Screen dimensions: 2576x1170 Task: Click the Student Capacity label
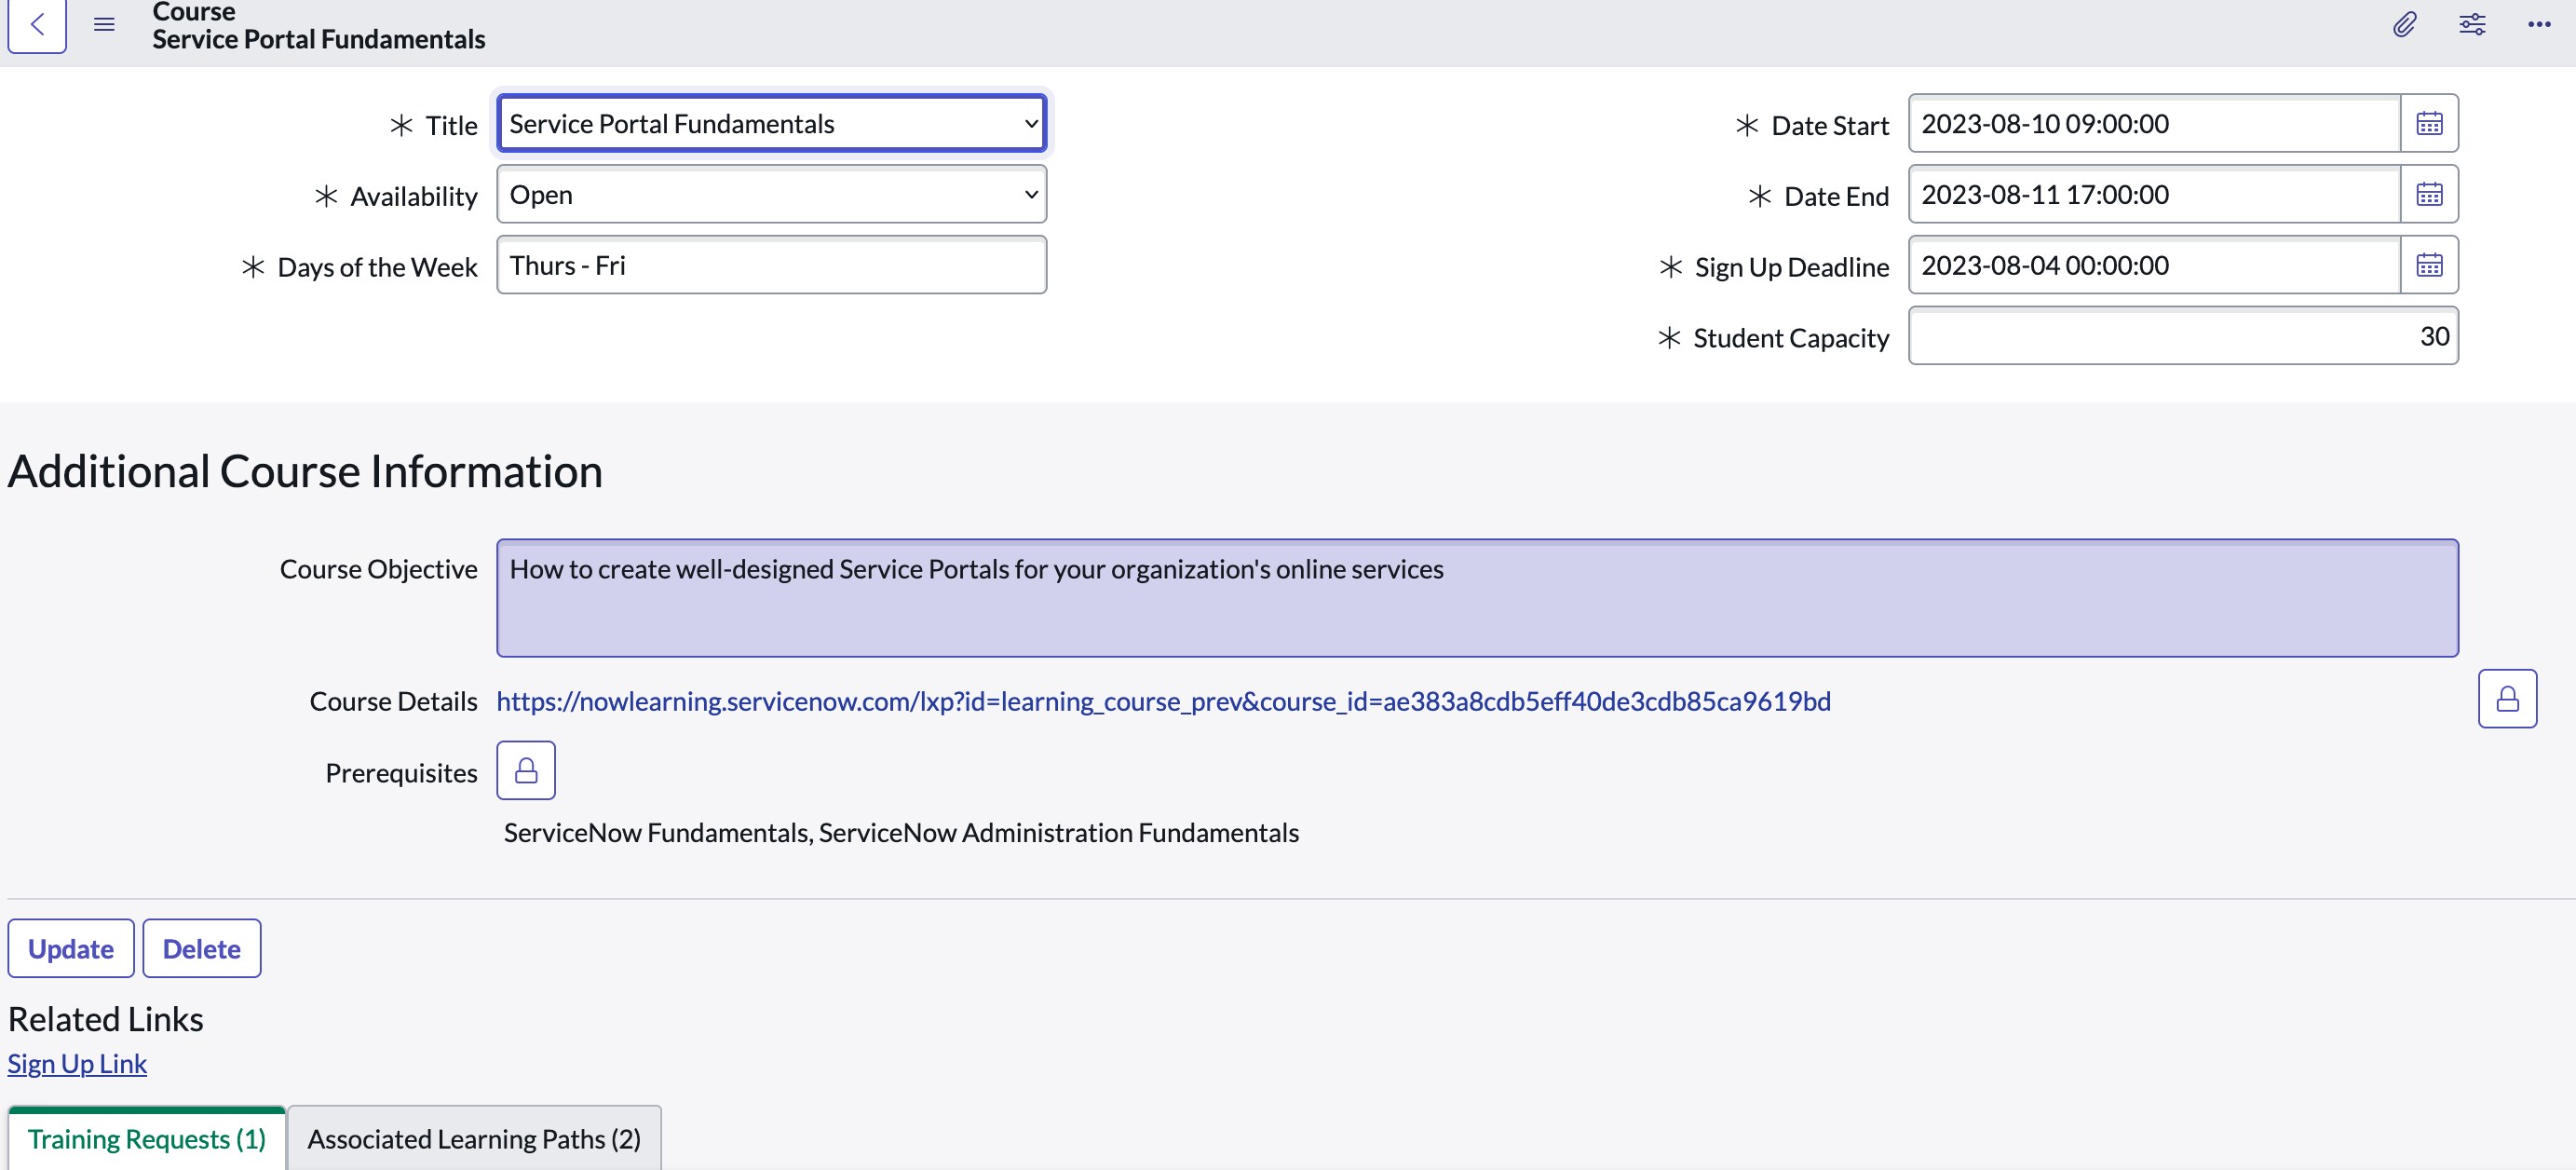click(x=1791, y=338)
